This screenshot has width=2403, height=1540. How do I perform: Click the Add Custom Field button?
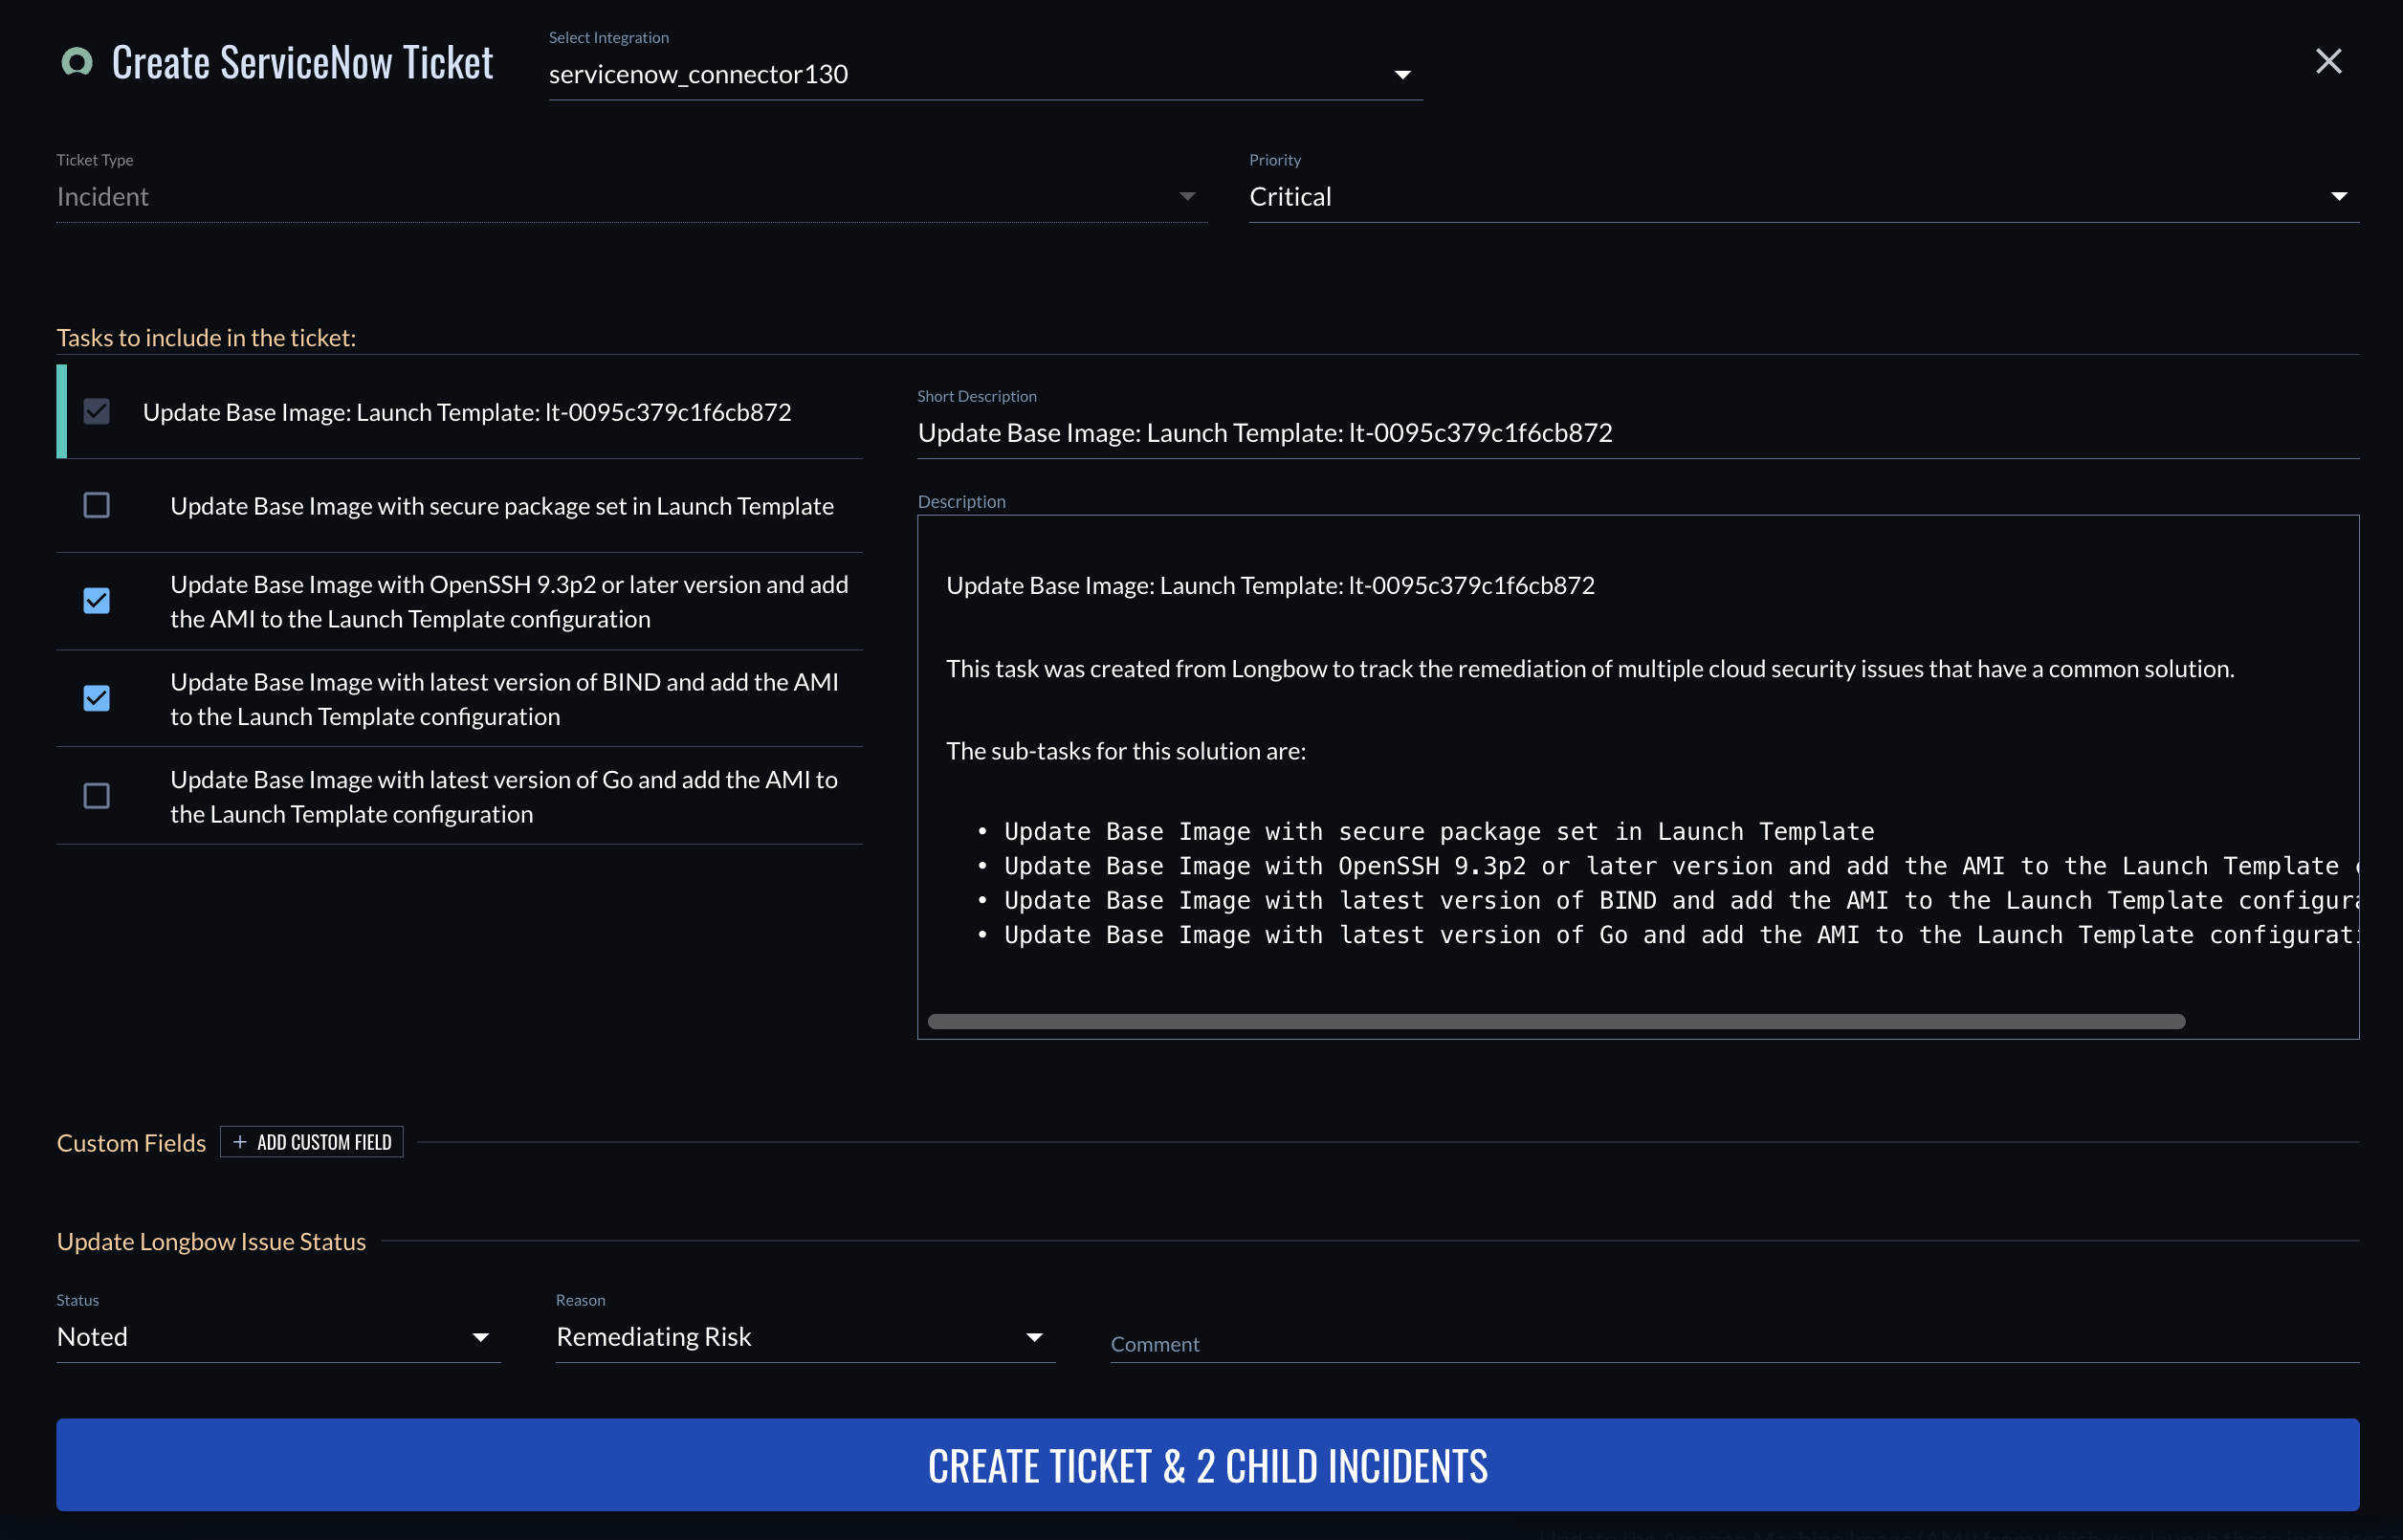point(311,1142)
